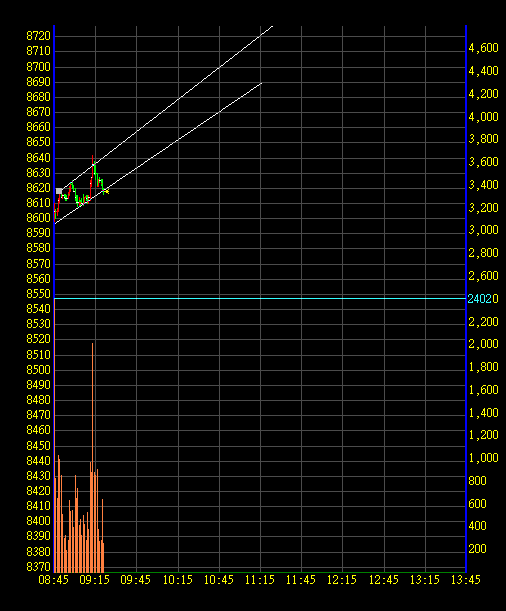This screenshot has width=506, height=611.
Task: Click the 08:45 time axis label
Action: (x=53, y=580)
